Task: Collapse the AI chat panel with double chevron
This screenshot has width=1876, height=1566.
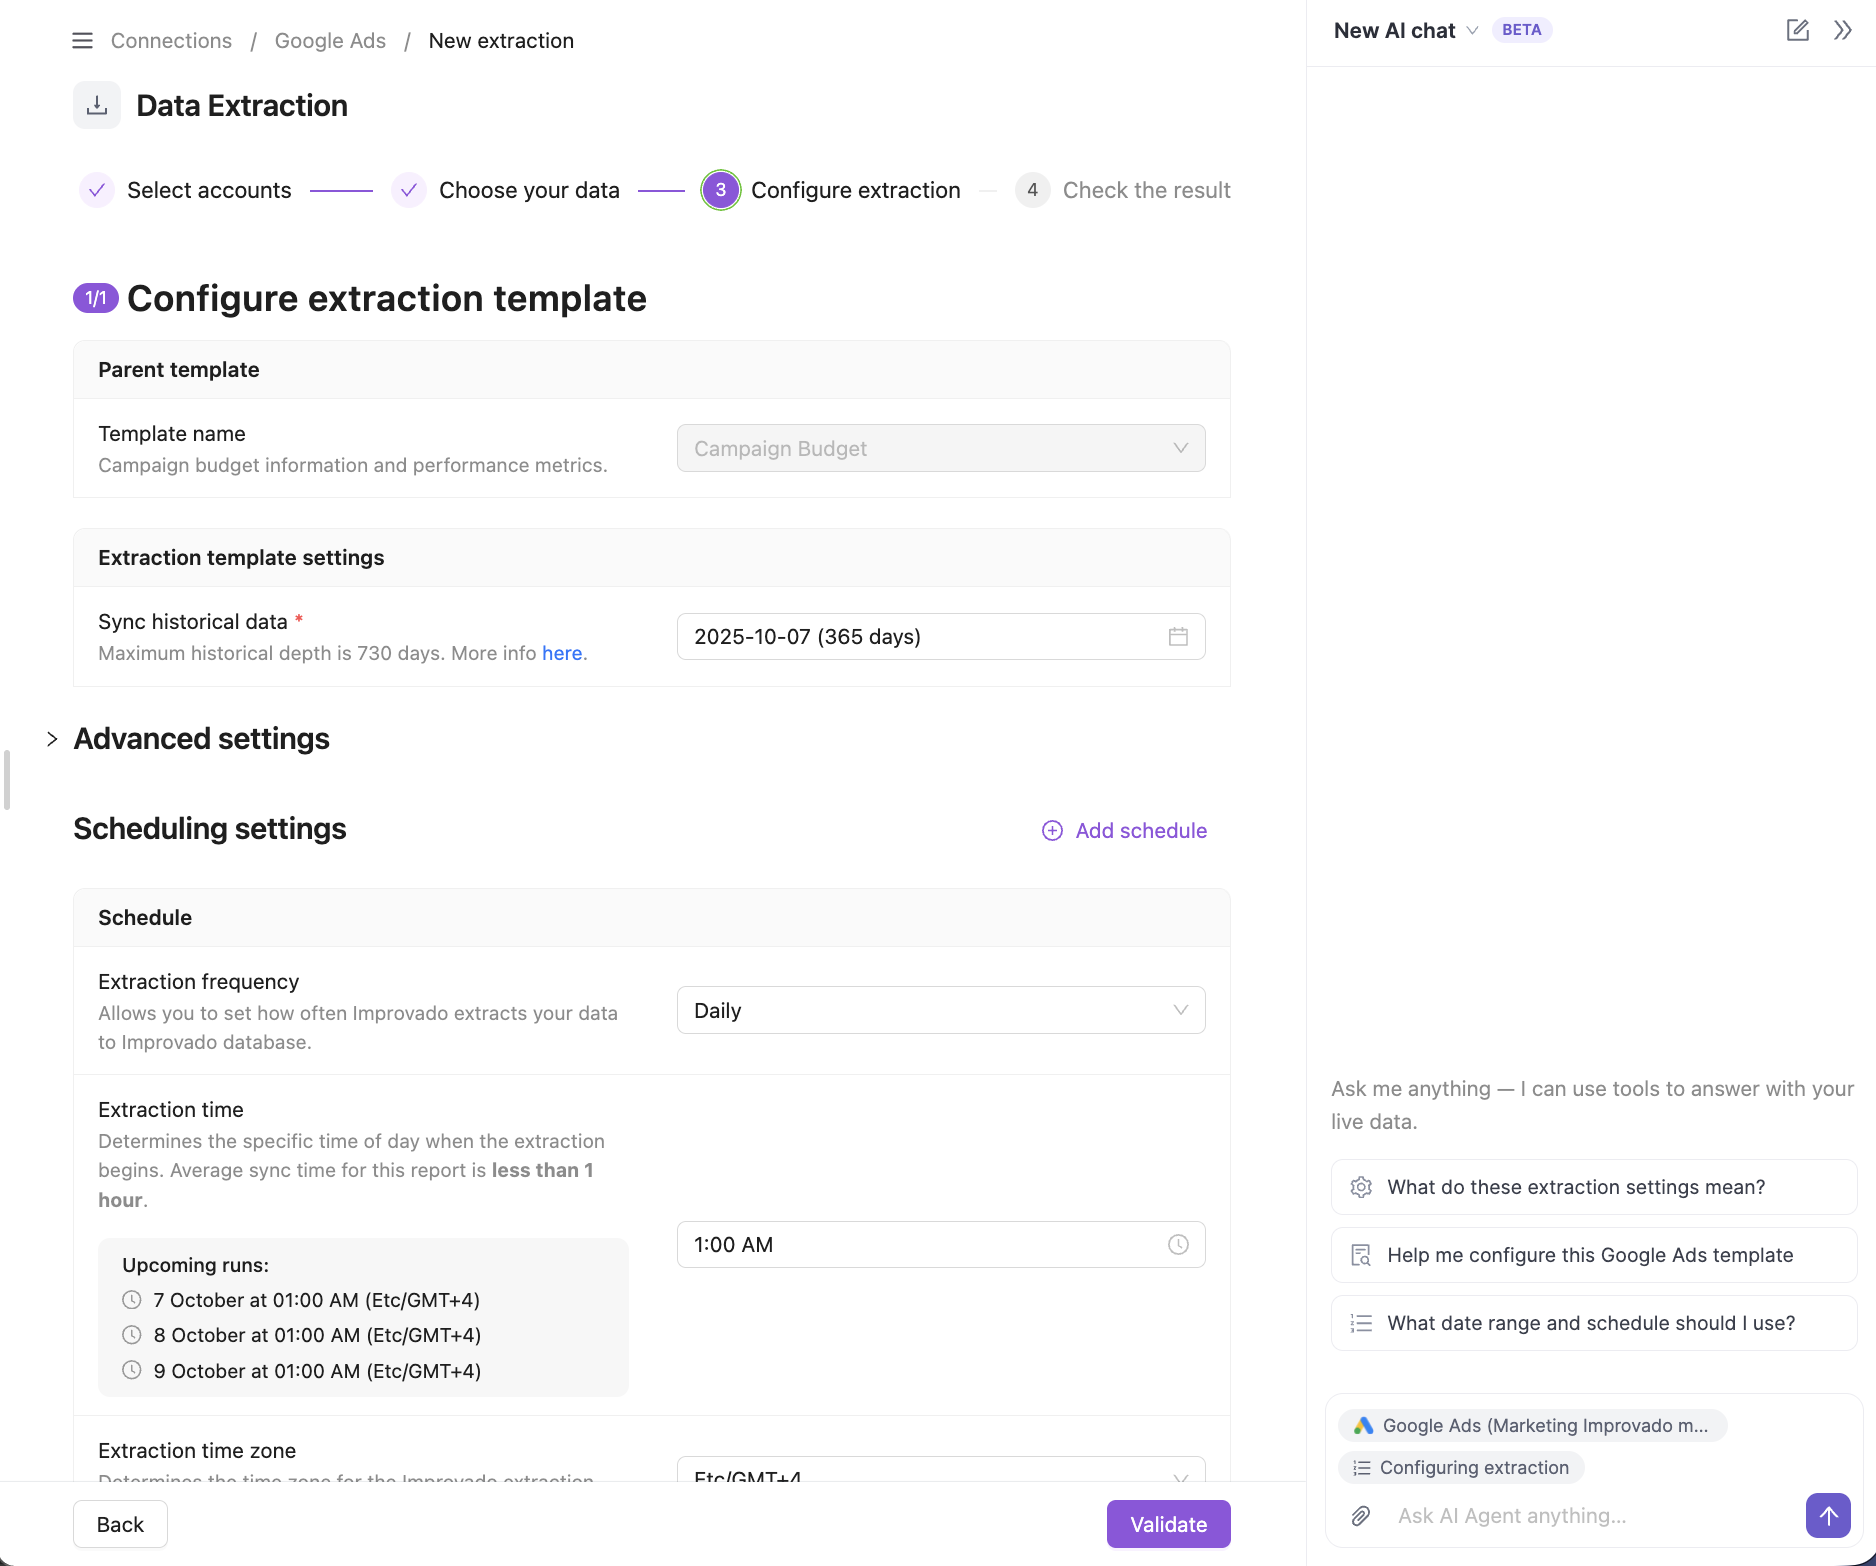Action: pyautogui.click(x=1843, y=30)
